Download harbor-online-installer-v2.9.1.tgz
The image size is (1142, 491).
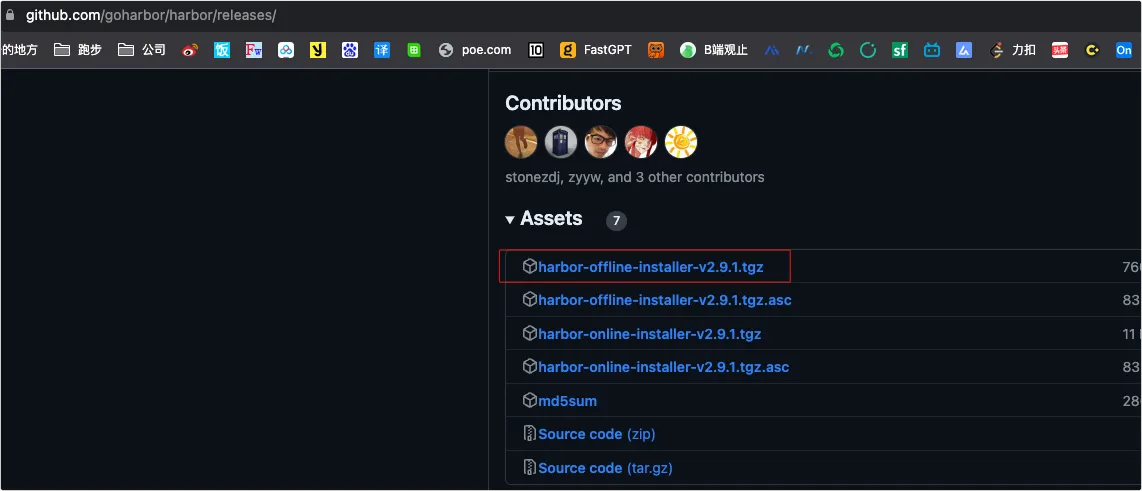click(x=650, y=334)
